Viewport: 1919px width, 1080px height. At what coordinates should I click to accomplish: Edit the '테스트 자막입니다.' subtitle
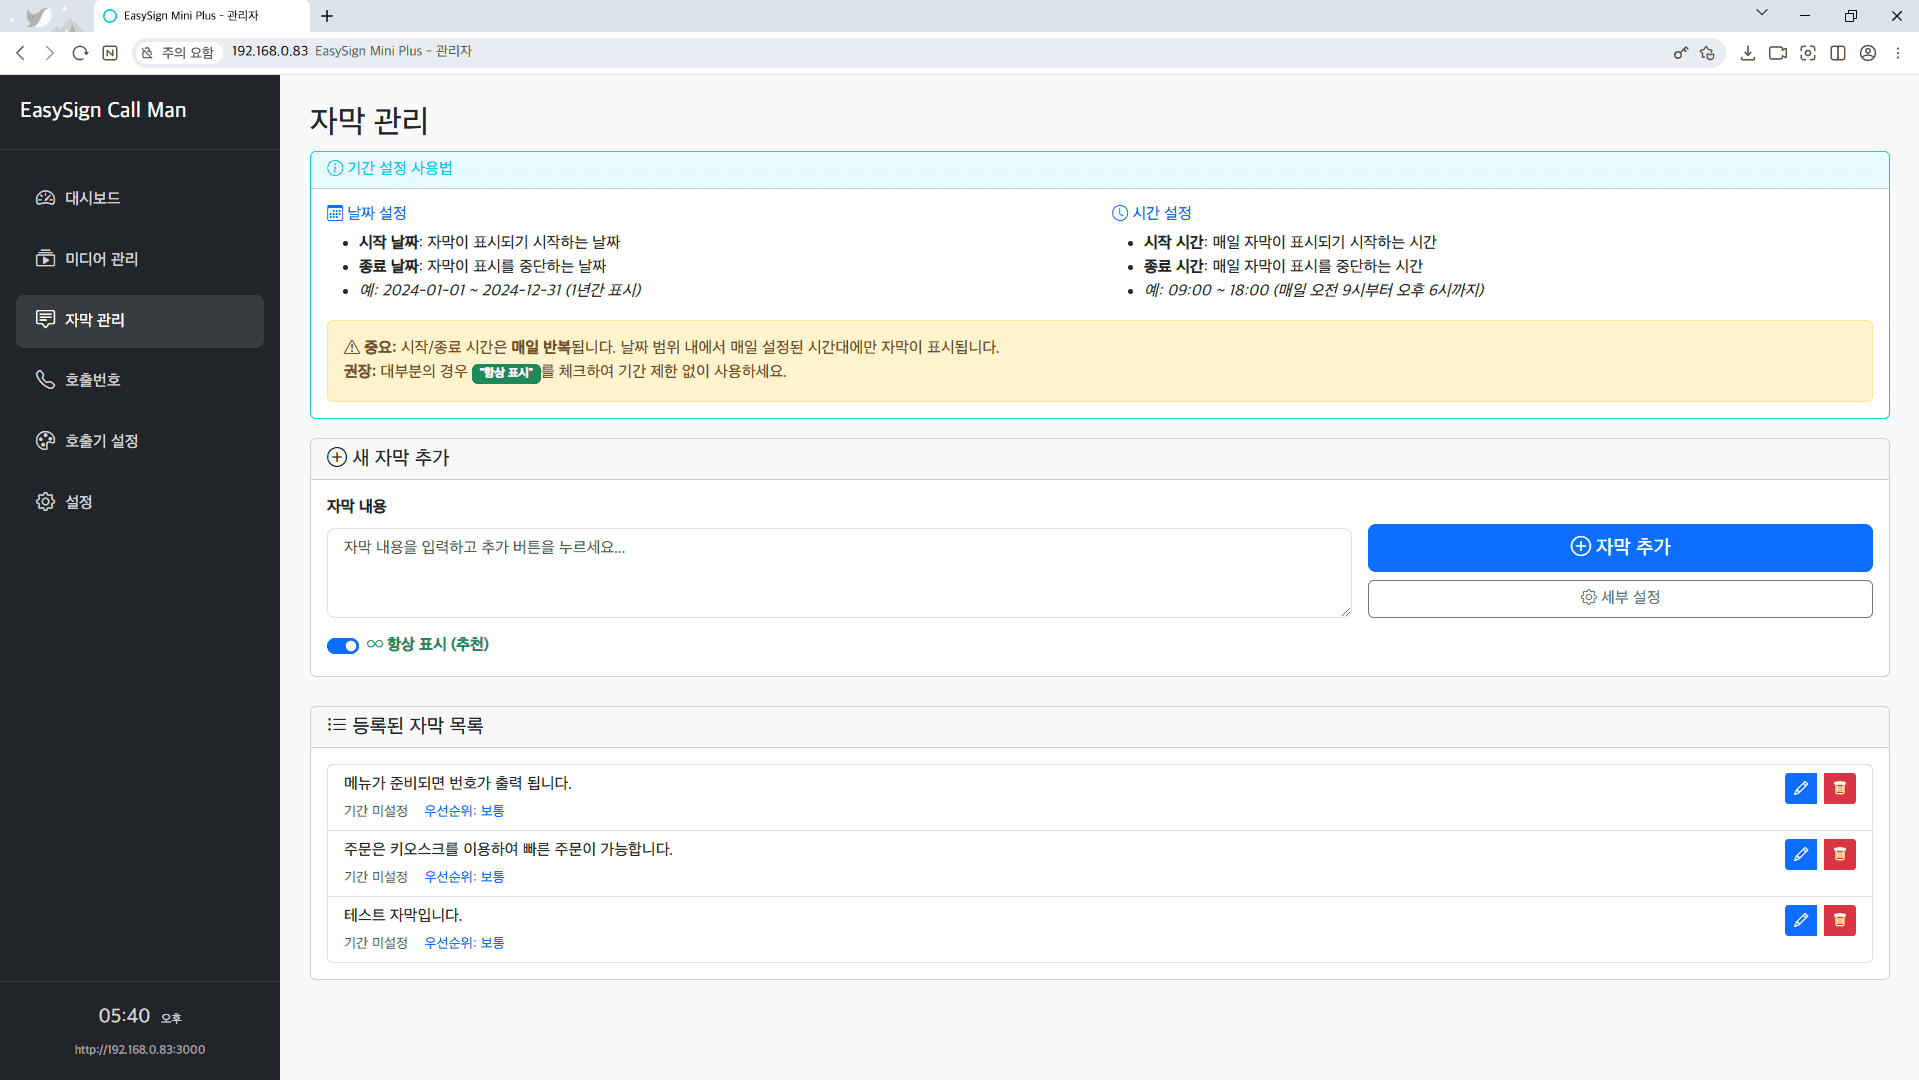pos(1800,920)
